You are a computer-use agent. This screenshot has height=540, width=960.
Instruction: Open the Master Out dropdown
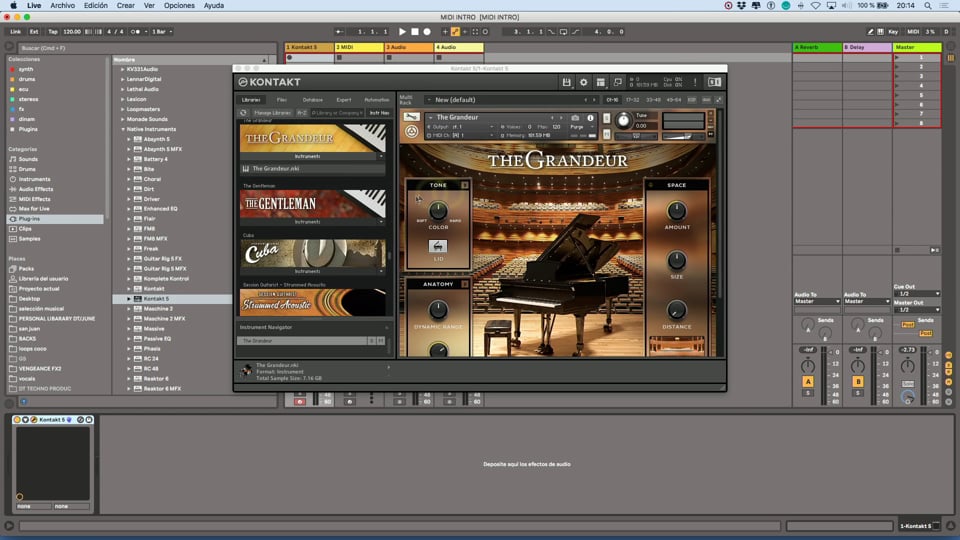(918, 310)
